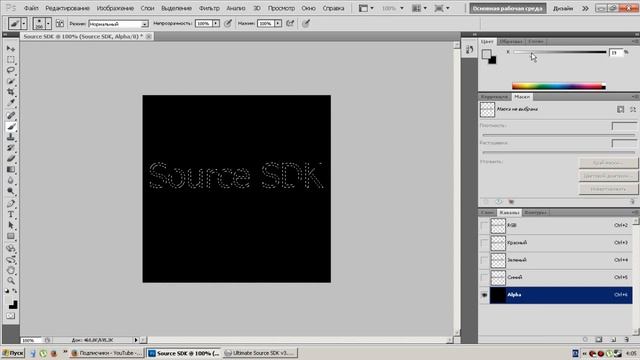Toggle tablet pressure for brush size
640x360 pixels.
306,24
